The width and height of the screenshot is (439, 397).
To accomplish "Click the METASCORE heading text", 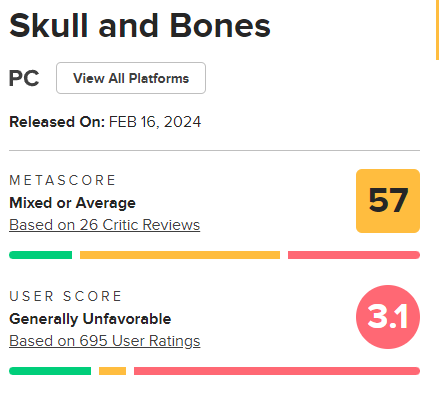I will pyautogui.click(x=62, y=180).
